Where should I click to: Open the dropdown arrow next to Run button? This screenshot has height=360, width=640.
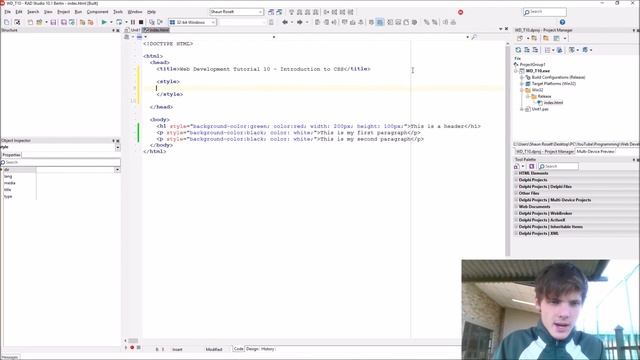(x=111, y=22)
